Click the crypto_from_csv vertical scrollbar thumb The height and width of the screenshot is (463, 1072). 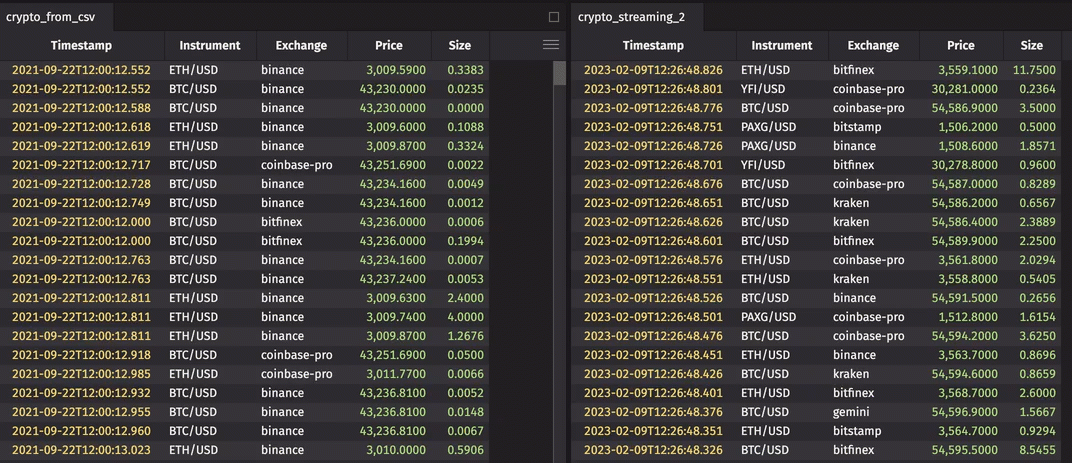click(x=559, y=72)
